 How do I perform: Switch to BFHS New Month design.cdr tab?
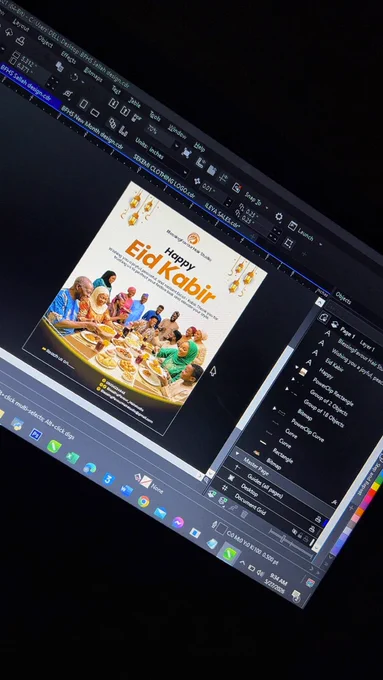tap(92, 128)
